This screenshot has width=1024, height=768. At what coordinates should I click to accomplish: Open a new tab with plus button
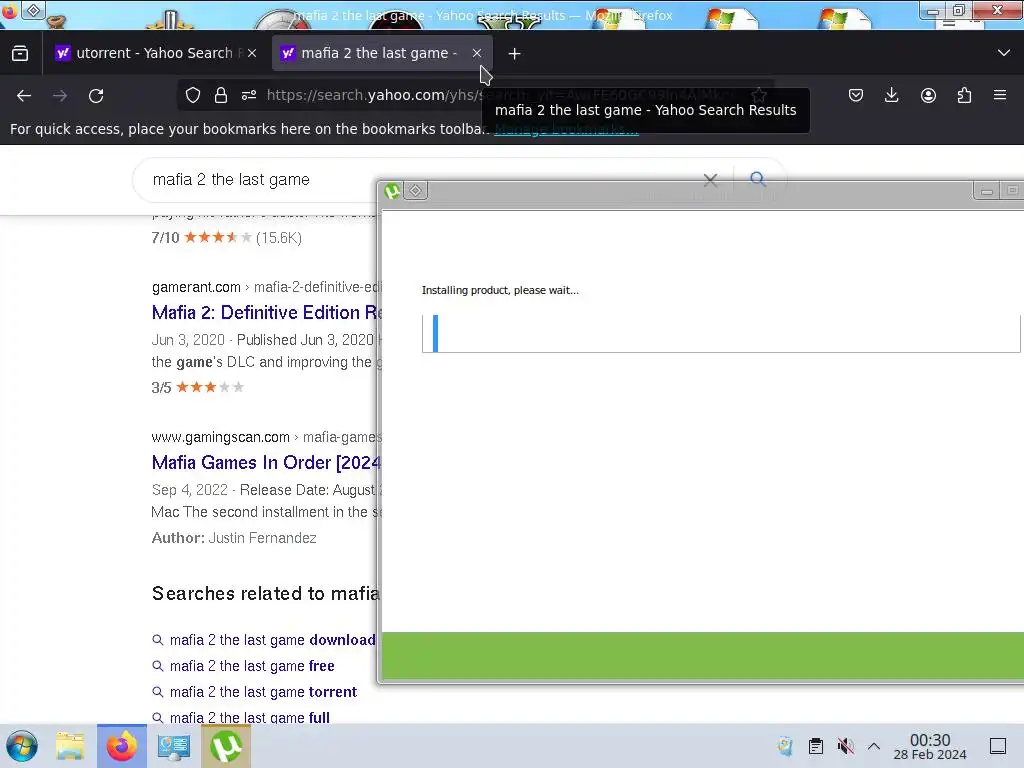pyautogui.click(x=515, y=54)
